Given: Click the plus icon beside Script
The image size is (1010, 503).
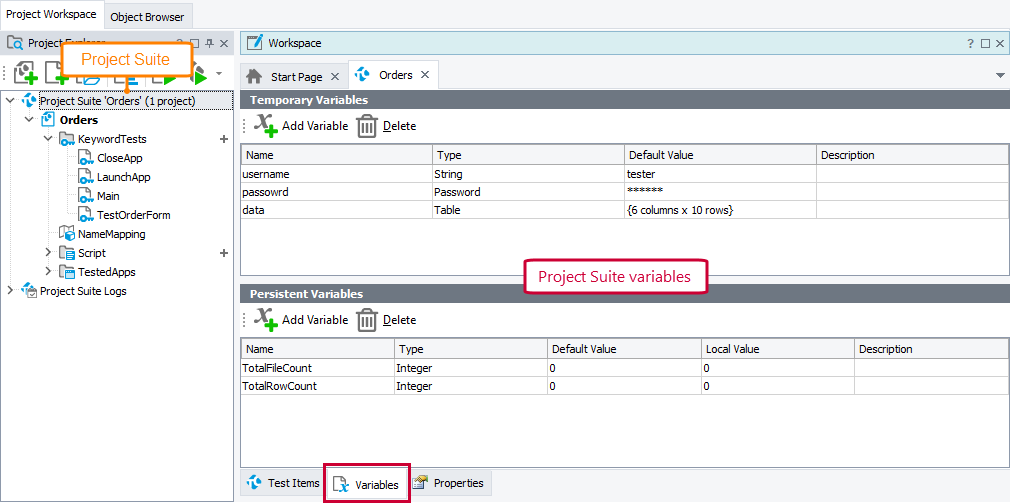Looking at the screenshot, I should [x=224, y=253].
